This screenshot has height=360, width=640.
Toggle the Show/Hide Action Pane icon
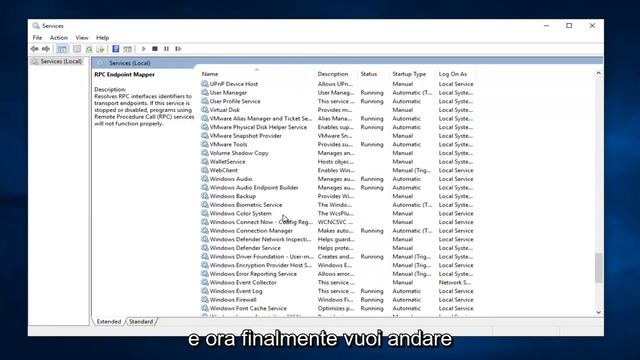point(127,49)
